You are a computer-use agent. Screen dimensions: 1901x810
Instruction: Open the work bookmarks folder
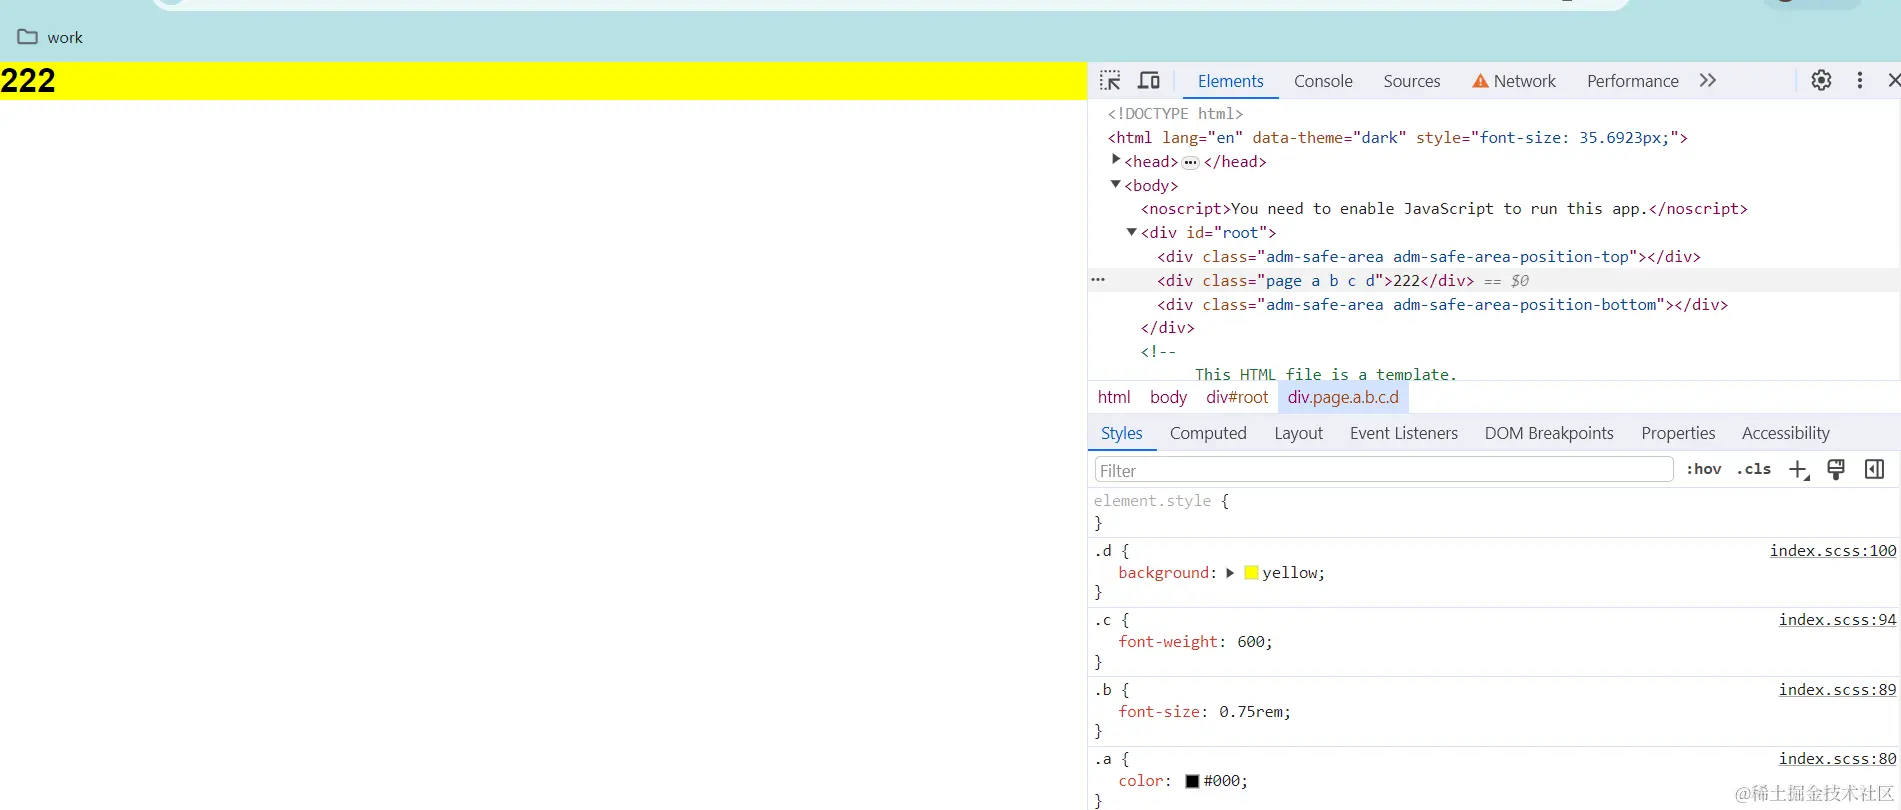click(50, 37)
